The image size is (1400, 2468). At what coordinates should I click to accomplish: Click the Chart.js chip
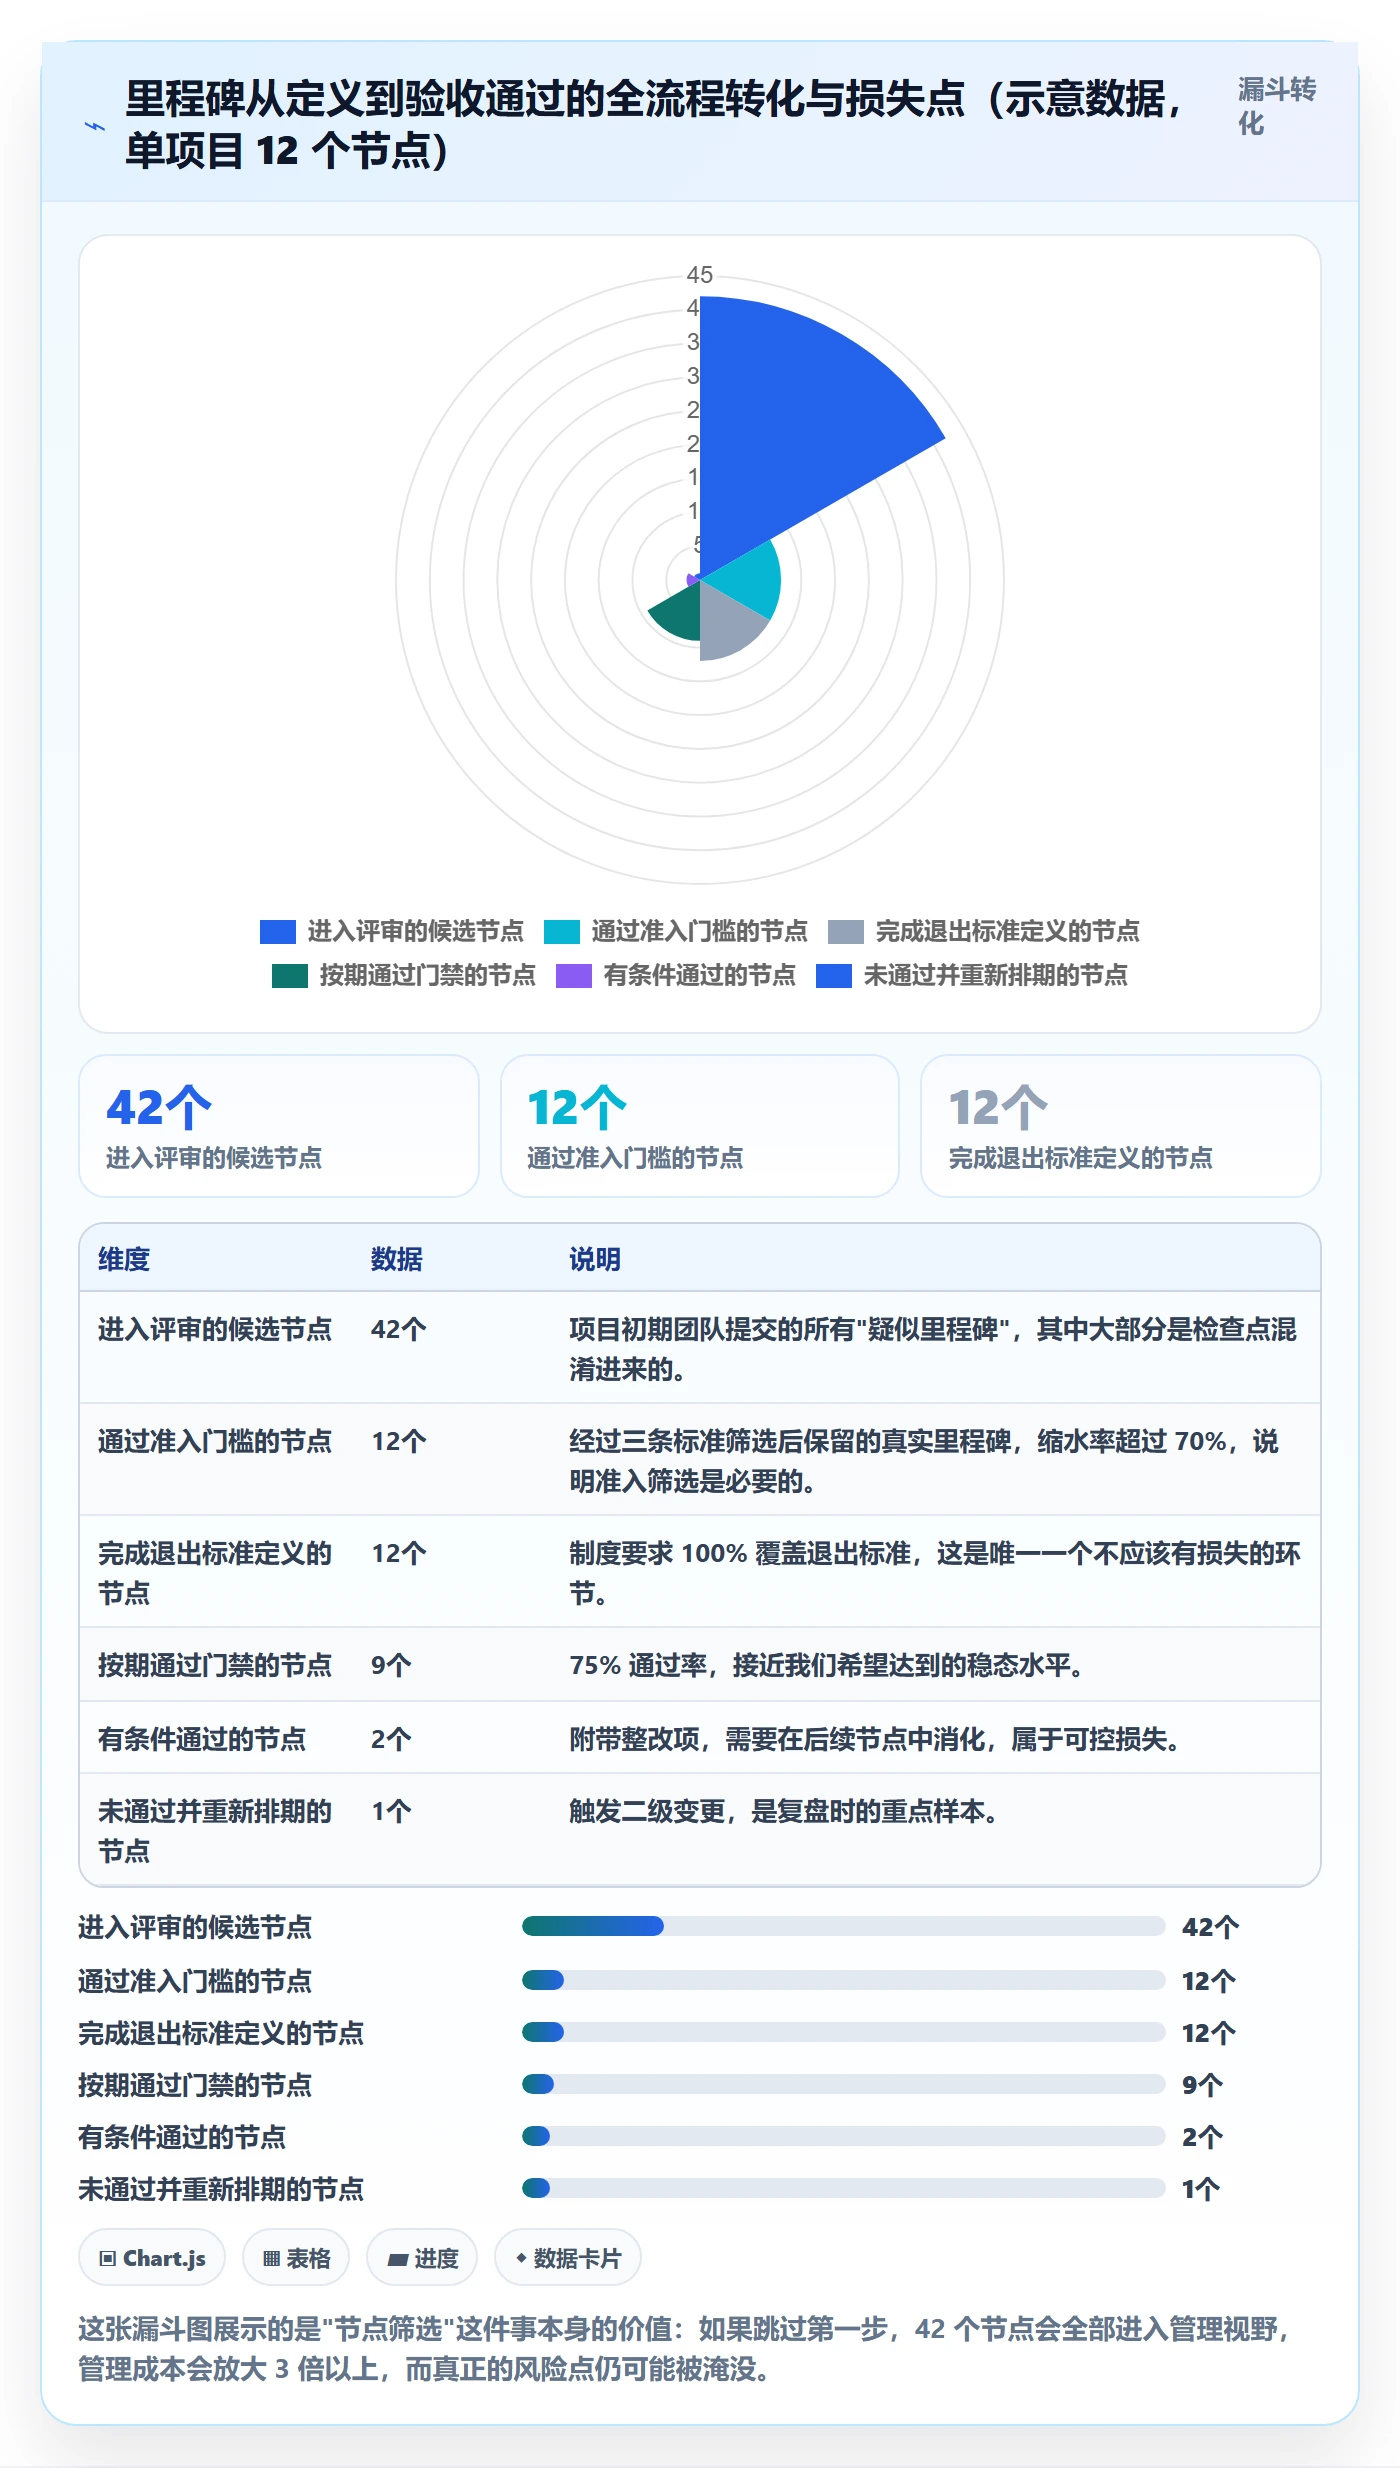(x=152, y=2258)
